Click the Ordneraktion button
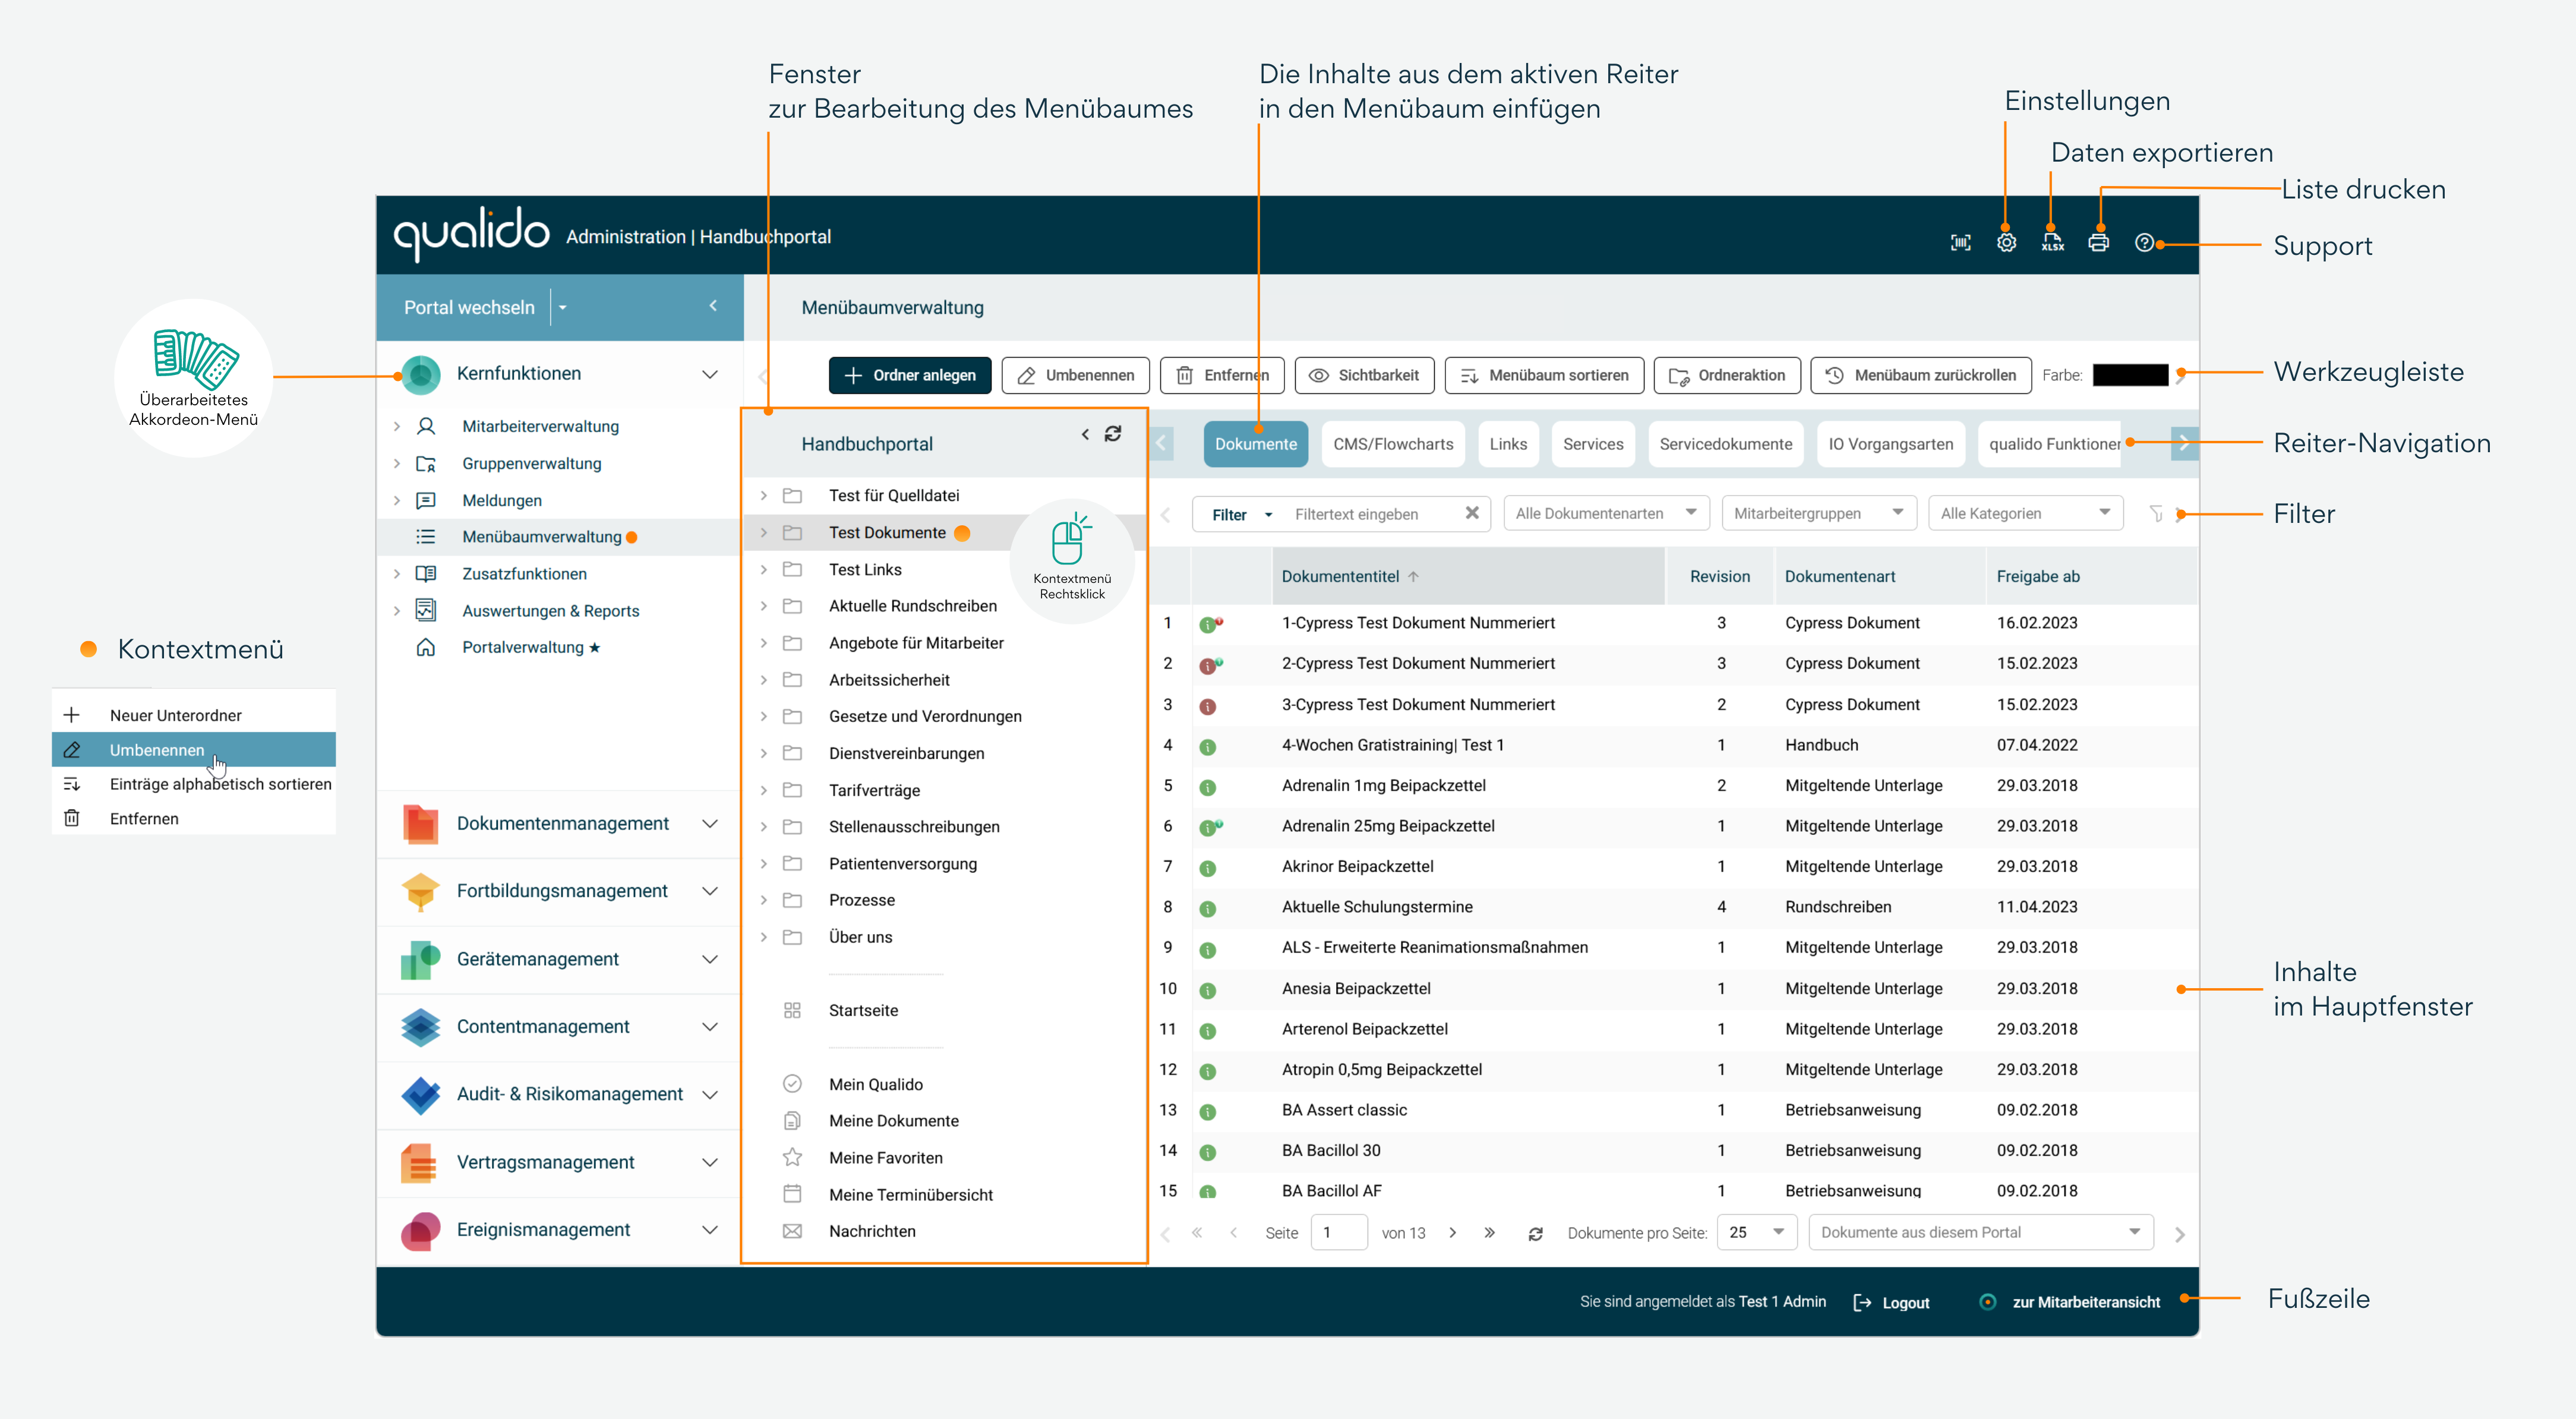Viewport: 2576px width, 1419px height. click(1727, 375)
